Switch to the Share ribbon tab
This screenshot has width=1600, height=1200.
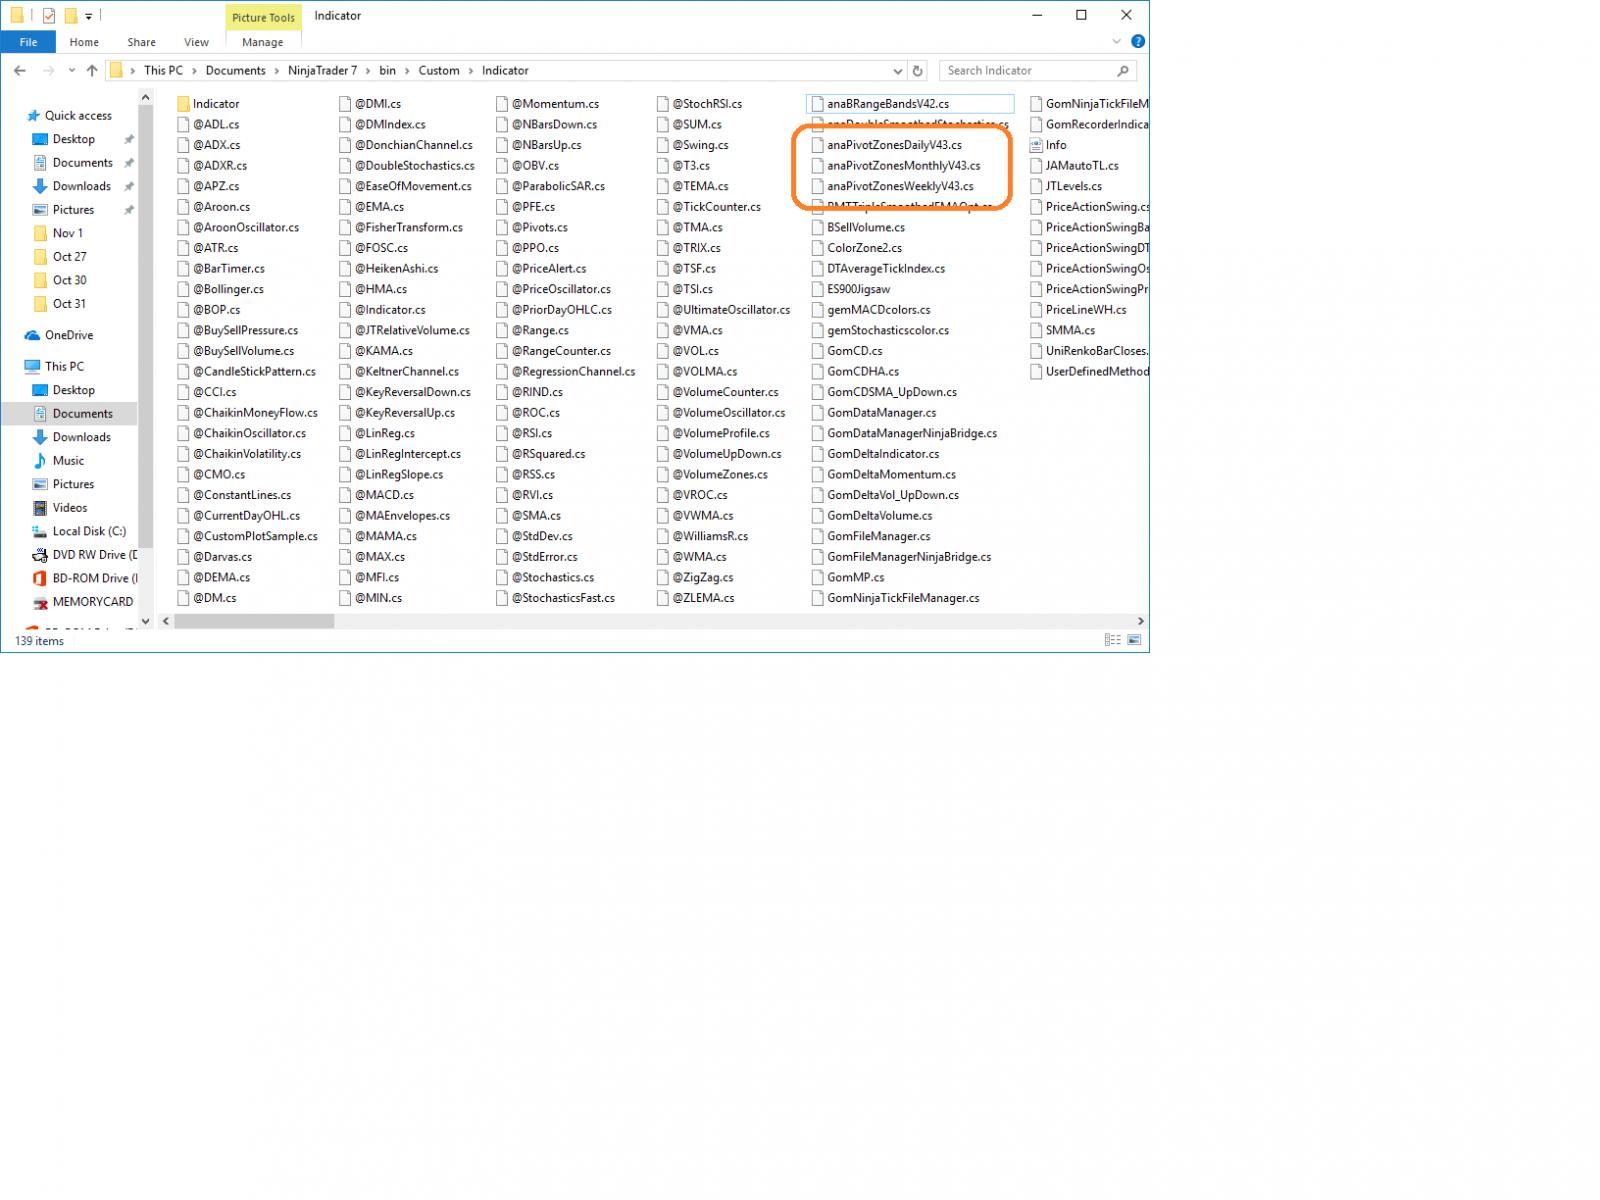point(141,42)
